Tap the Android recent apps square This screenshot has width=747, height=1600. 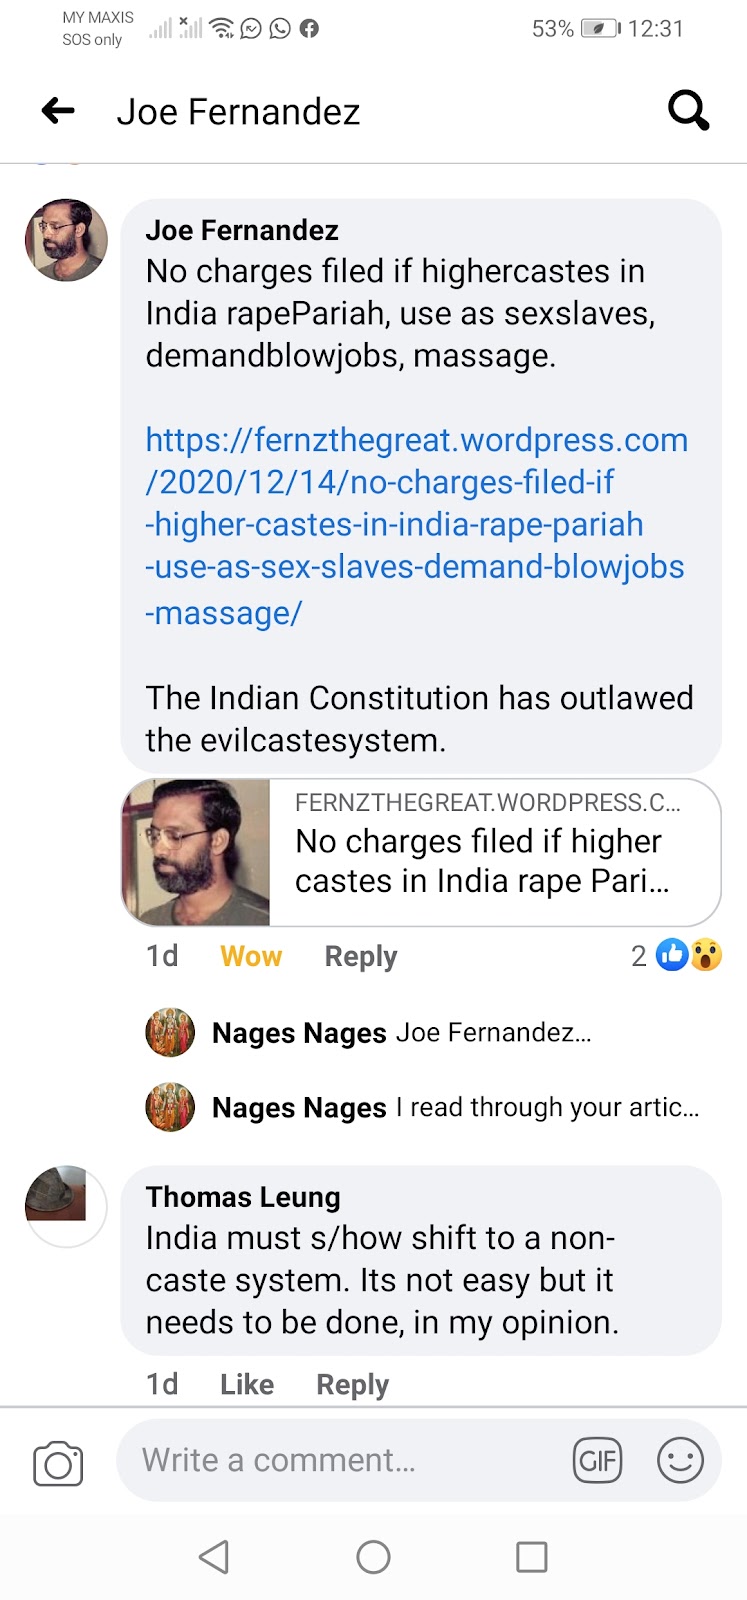531,1557
